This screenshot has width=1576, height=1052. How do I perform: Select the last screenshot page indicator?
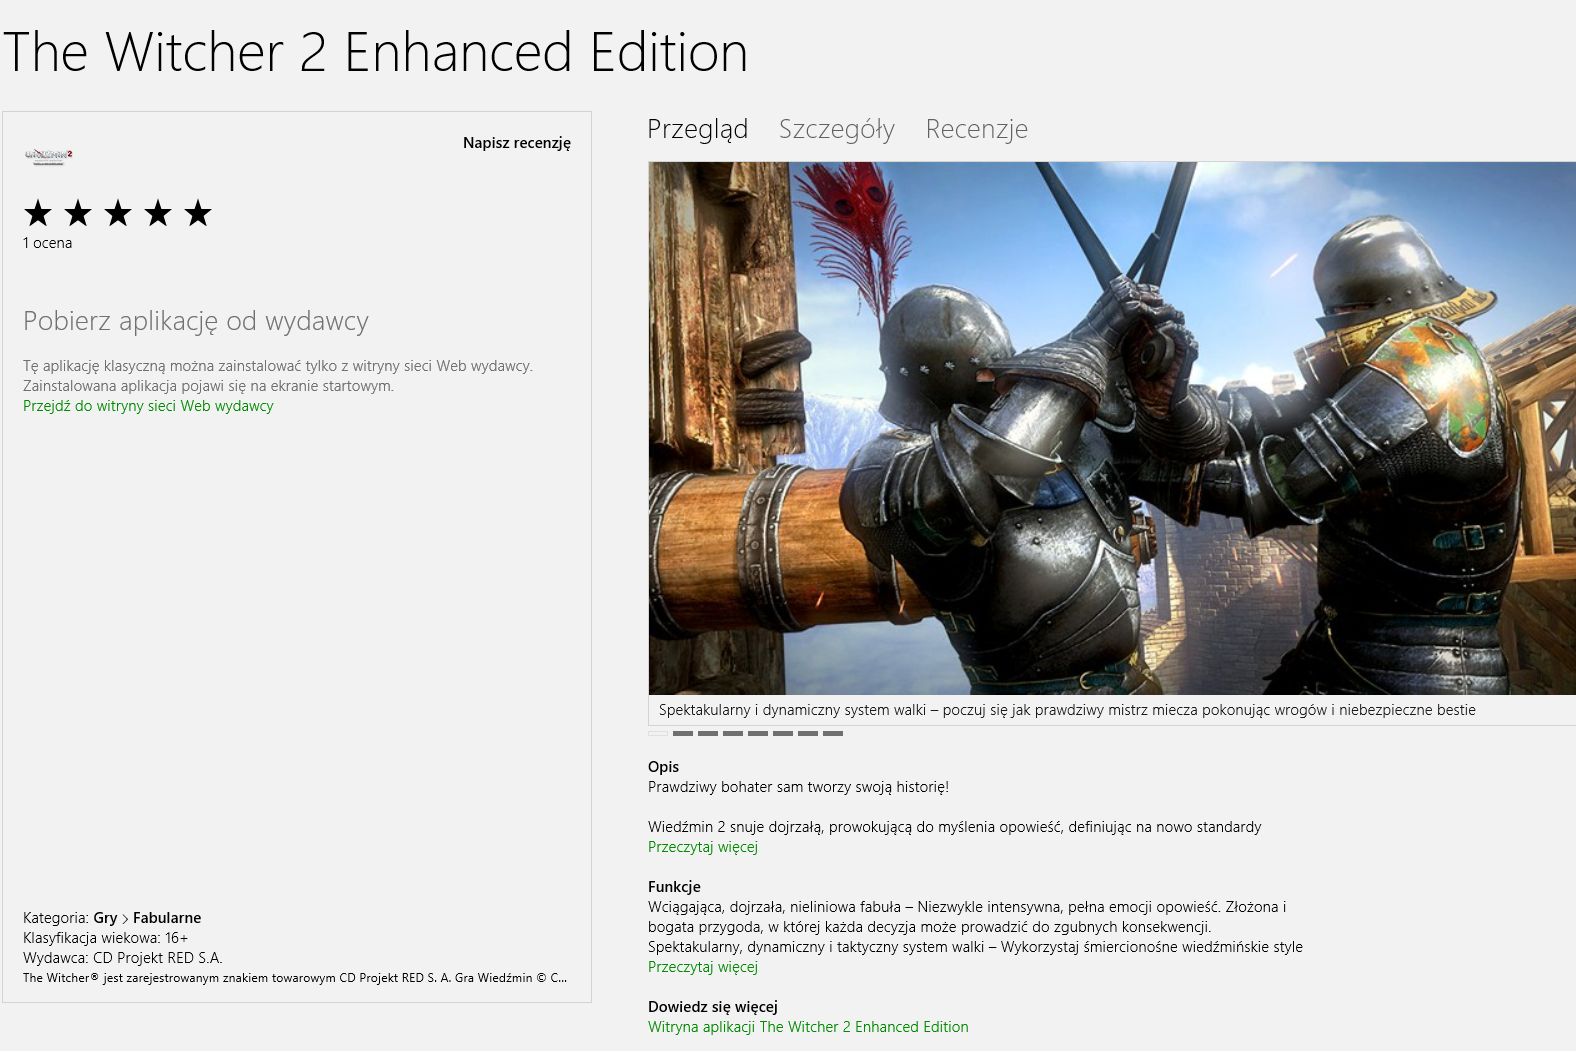(833, 733)
